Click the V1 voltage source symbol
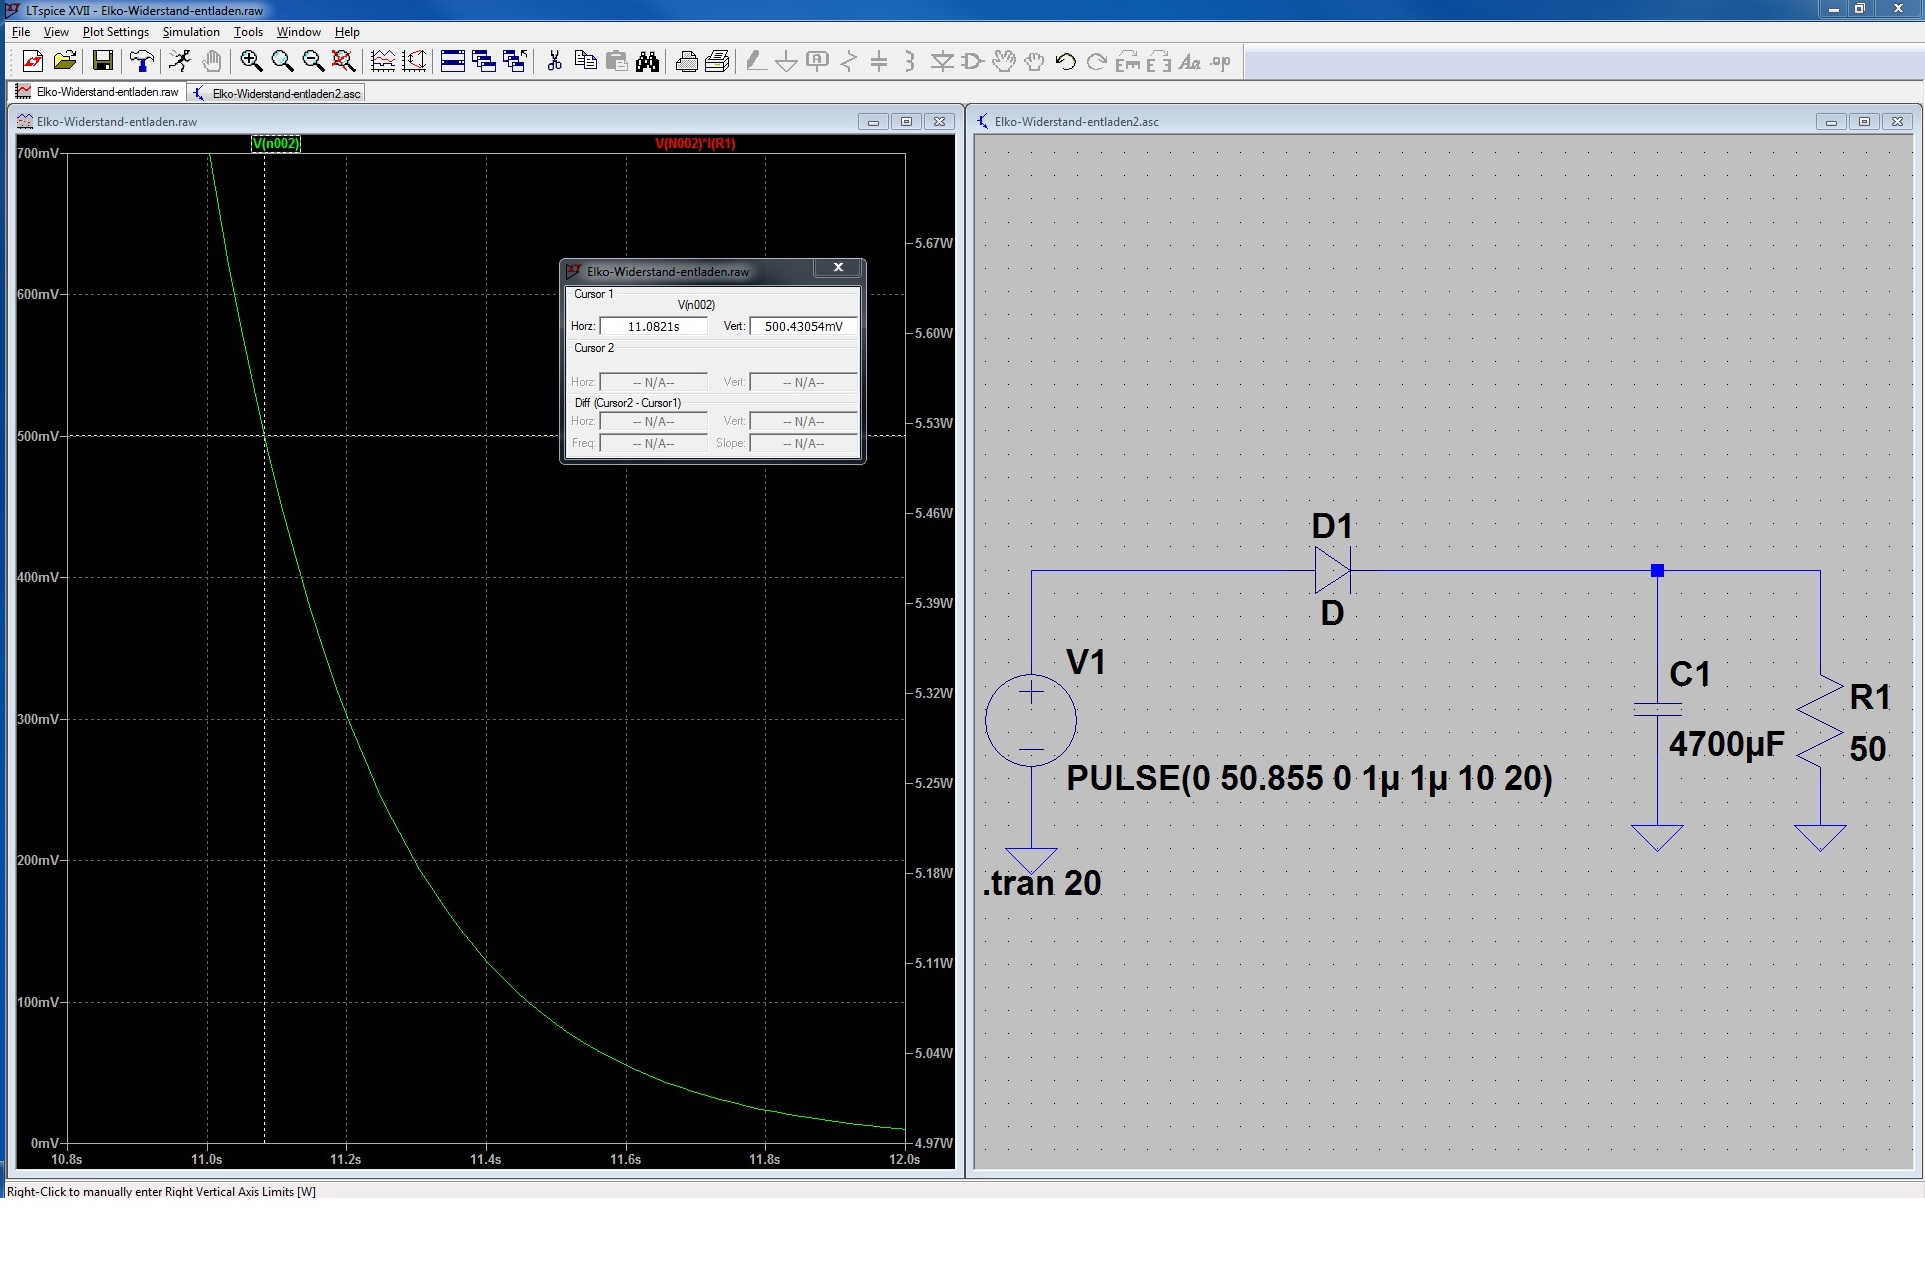The width and height of the screenshot is (1925, 1286). (1031, 720)
